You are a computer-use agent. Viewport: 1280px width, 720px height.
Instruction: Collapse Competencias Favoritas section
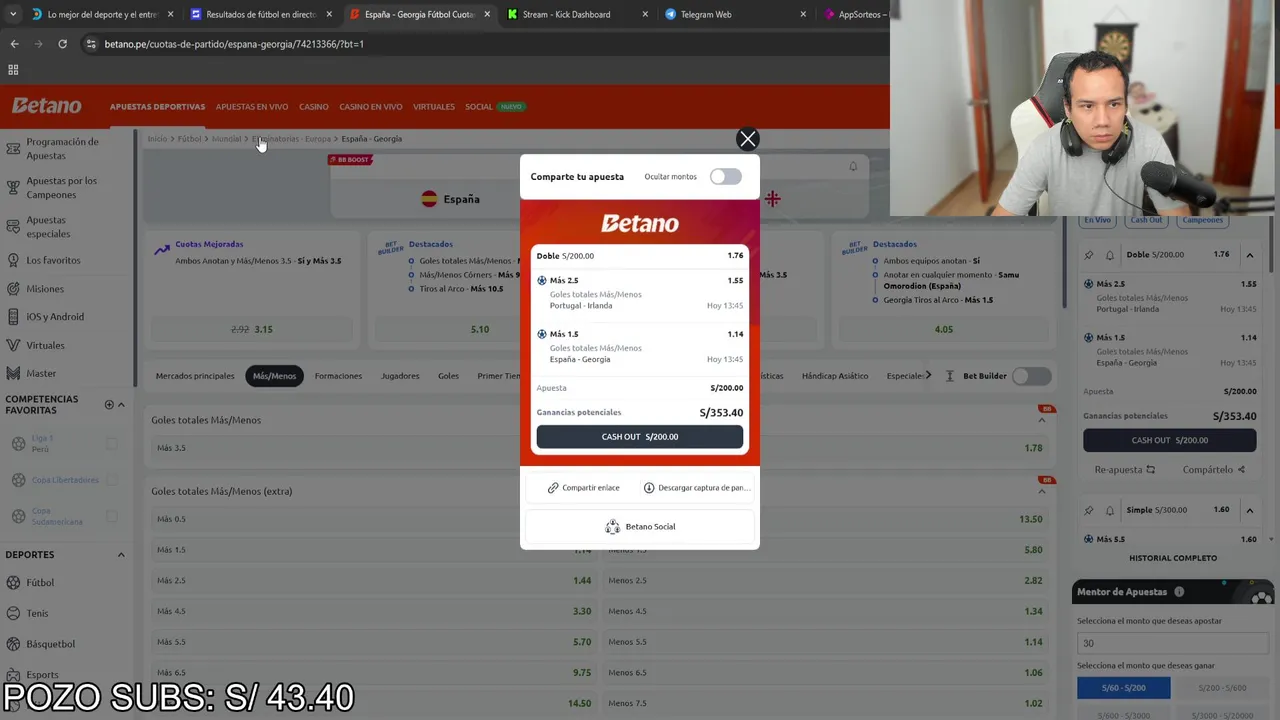pos(121,405)
